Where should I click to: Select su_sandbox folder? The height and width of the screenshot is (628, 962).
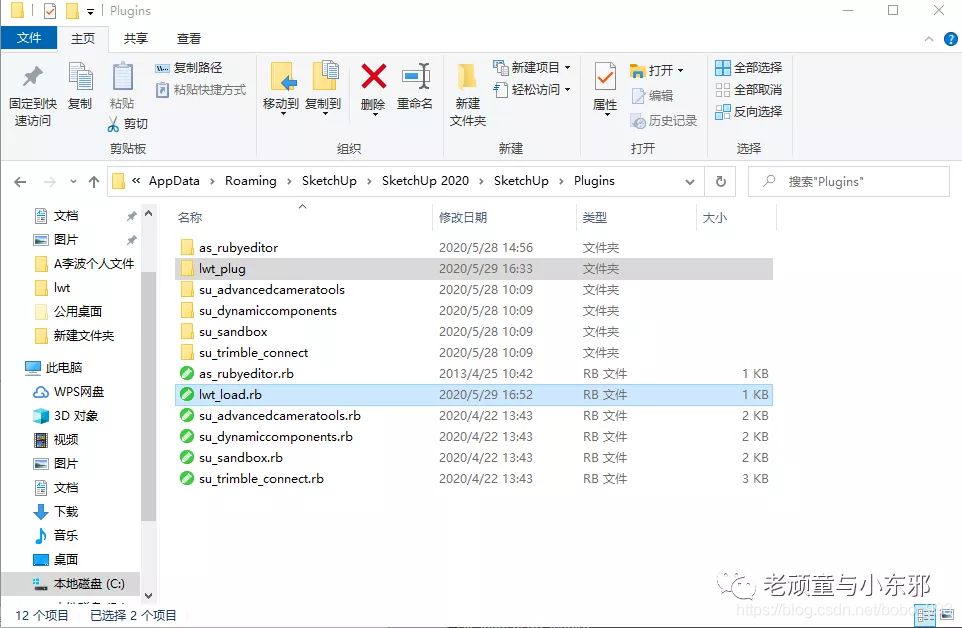coord(474,332)
